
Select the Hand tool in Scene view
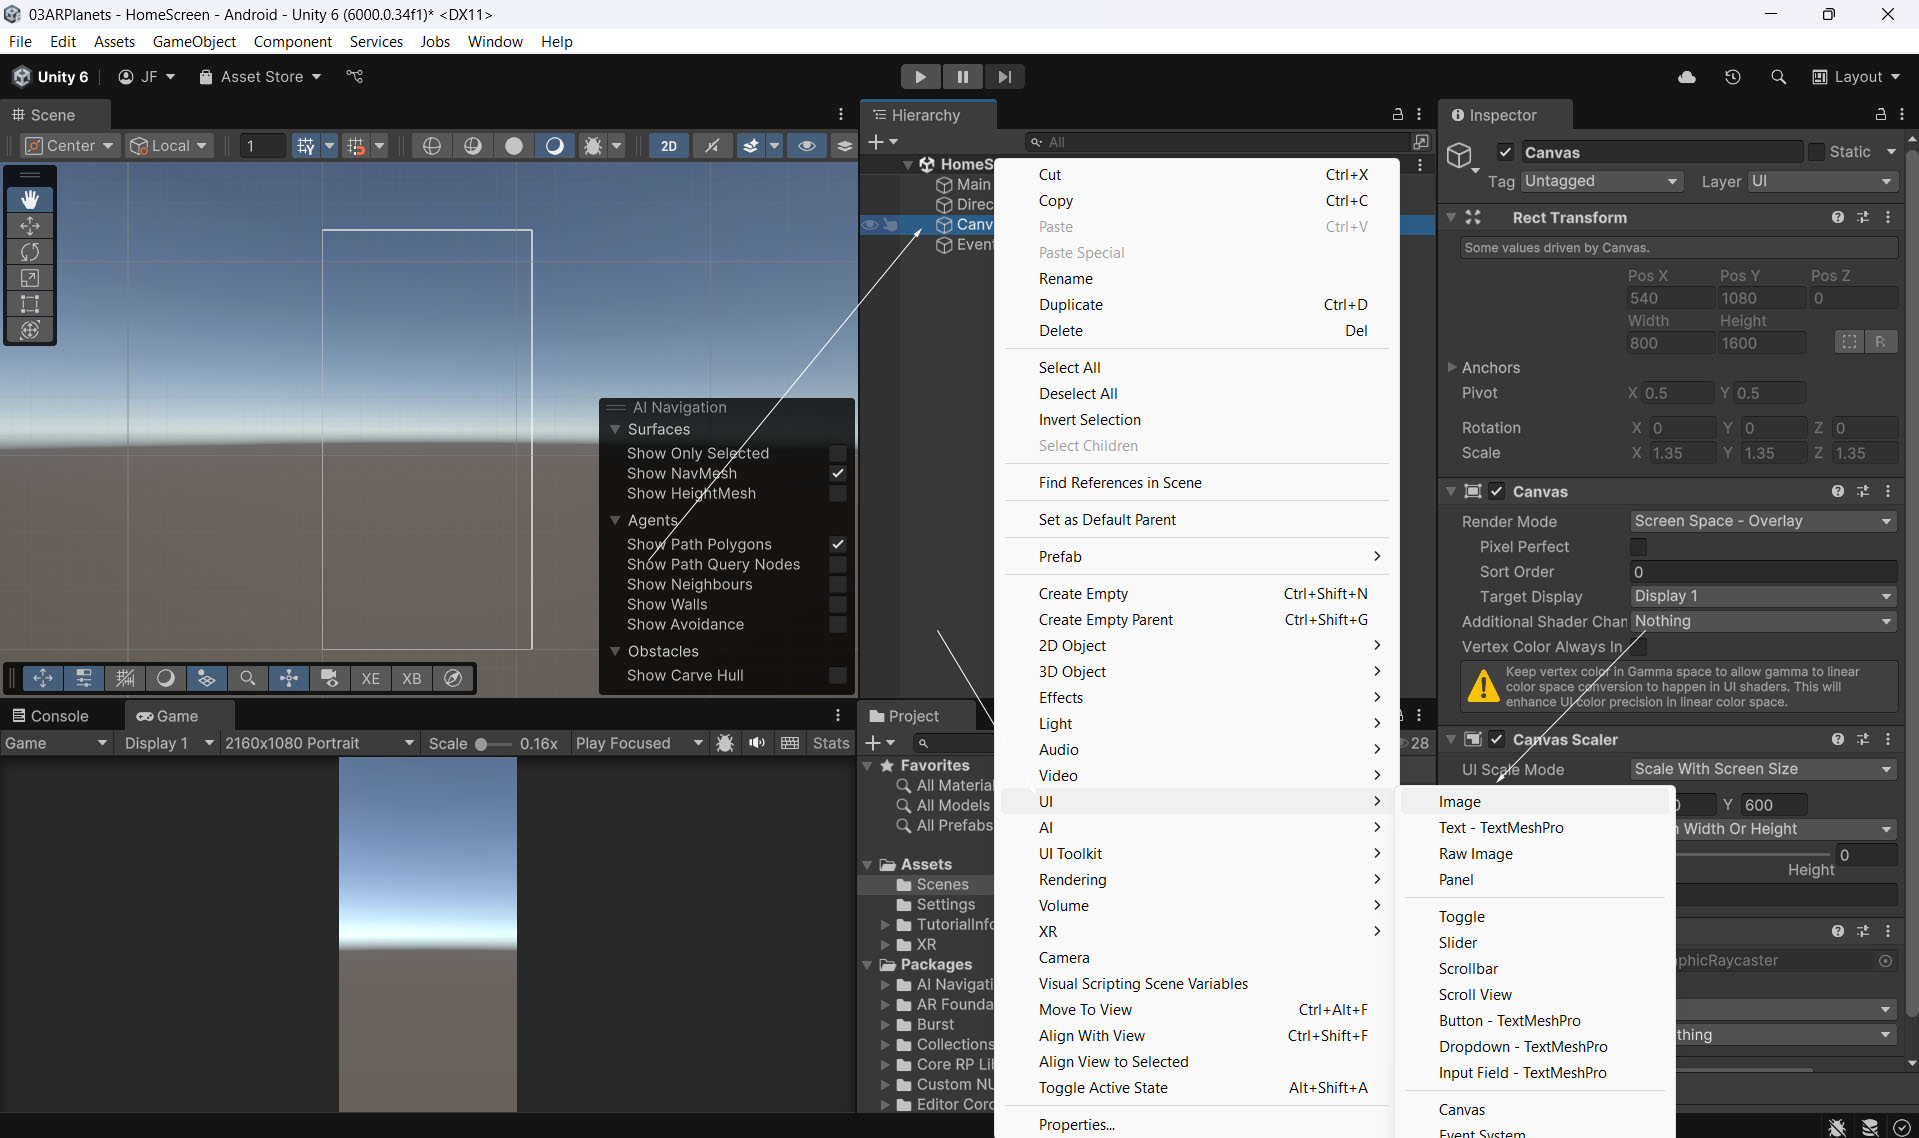coord(30,200)
